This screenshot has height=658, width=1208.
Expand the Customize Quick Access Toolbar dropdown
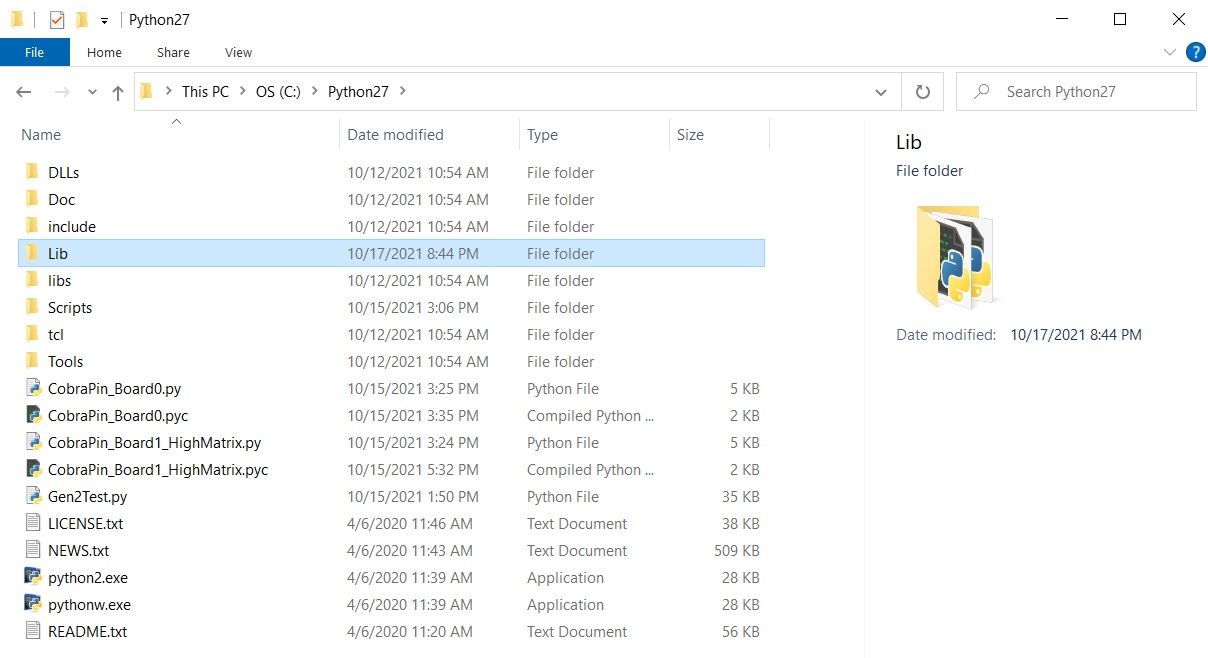(x=104, y=21)
